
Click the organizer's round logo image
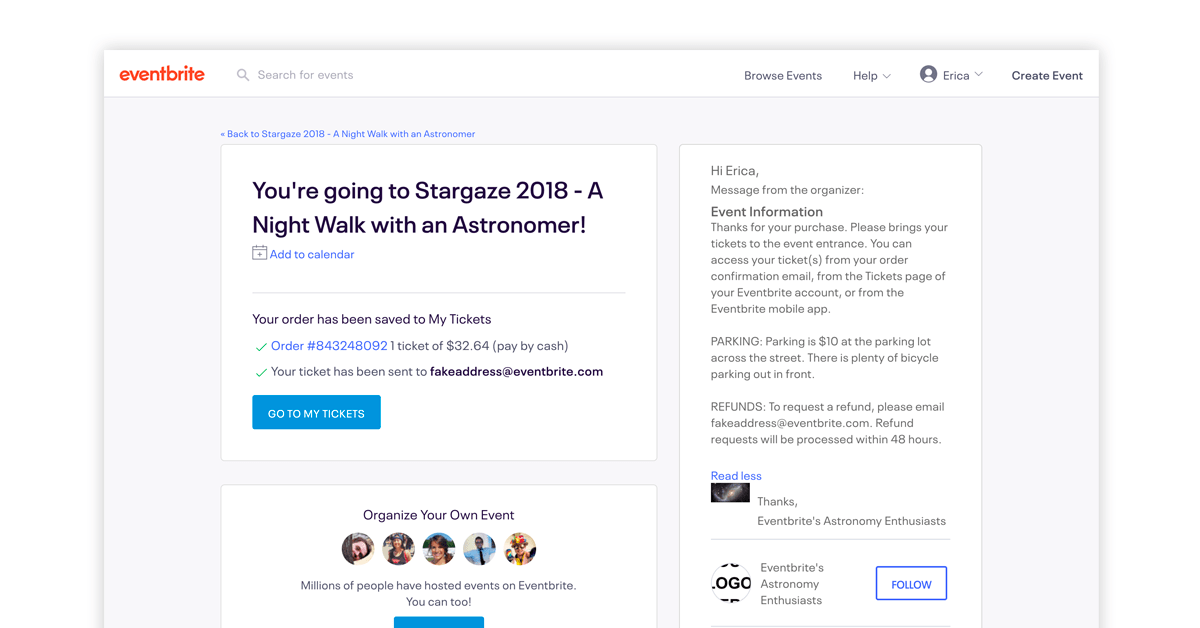pyautogui.click(x=731, y=584)
